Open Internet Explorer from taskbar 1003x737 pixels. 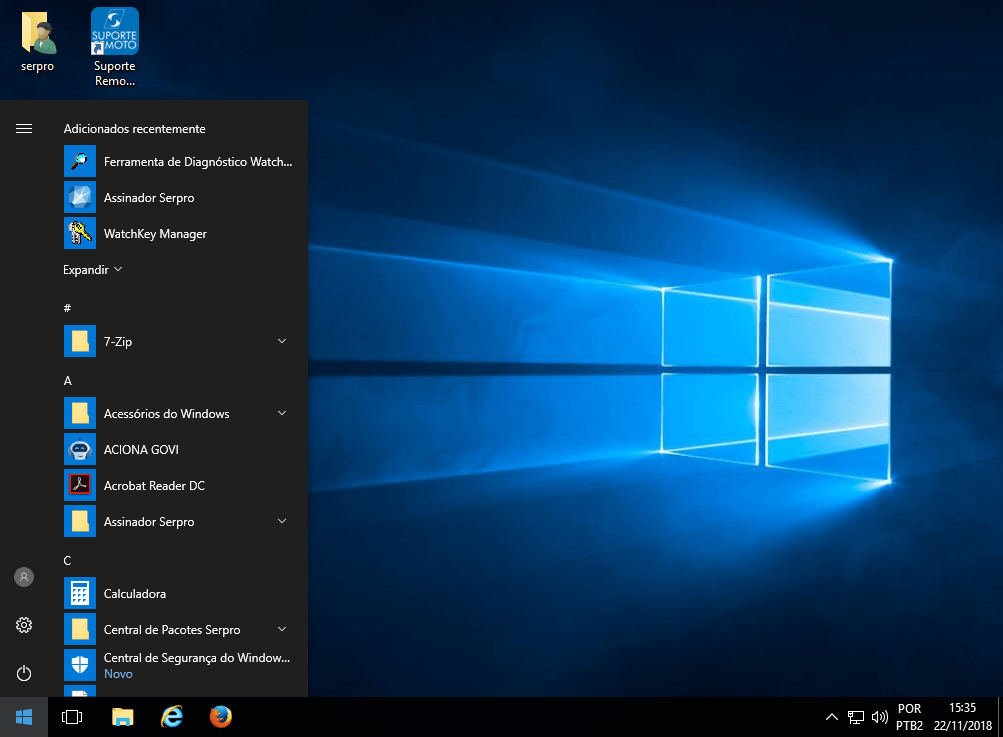coord(172,717)
